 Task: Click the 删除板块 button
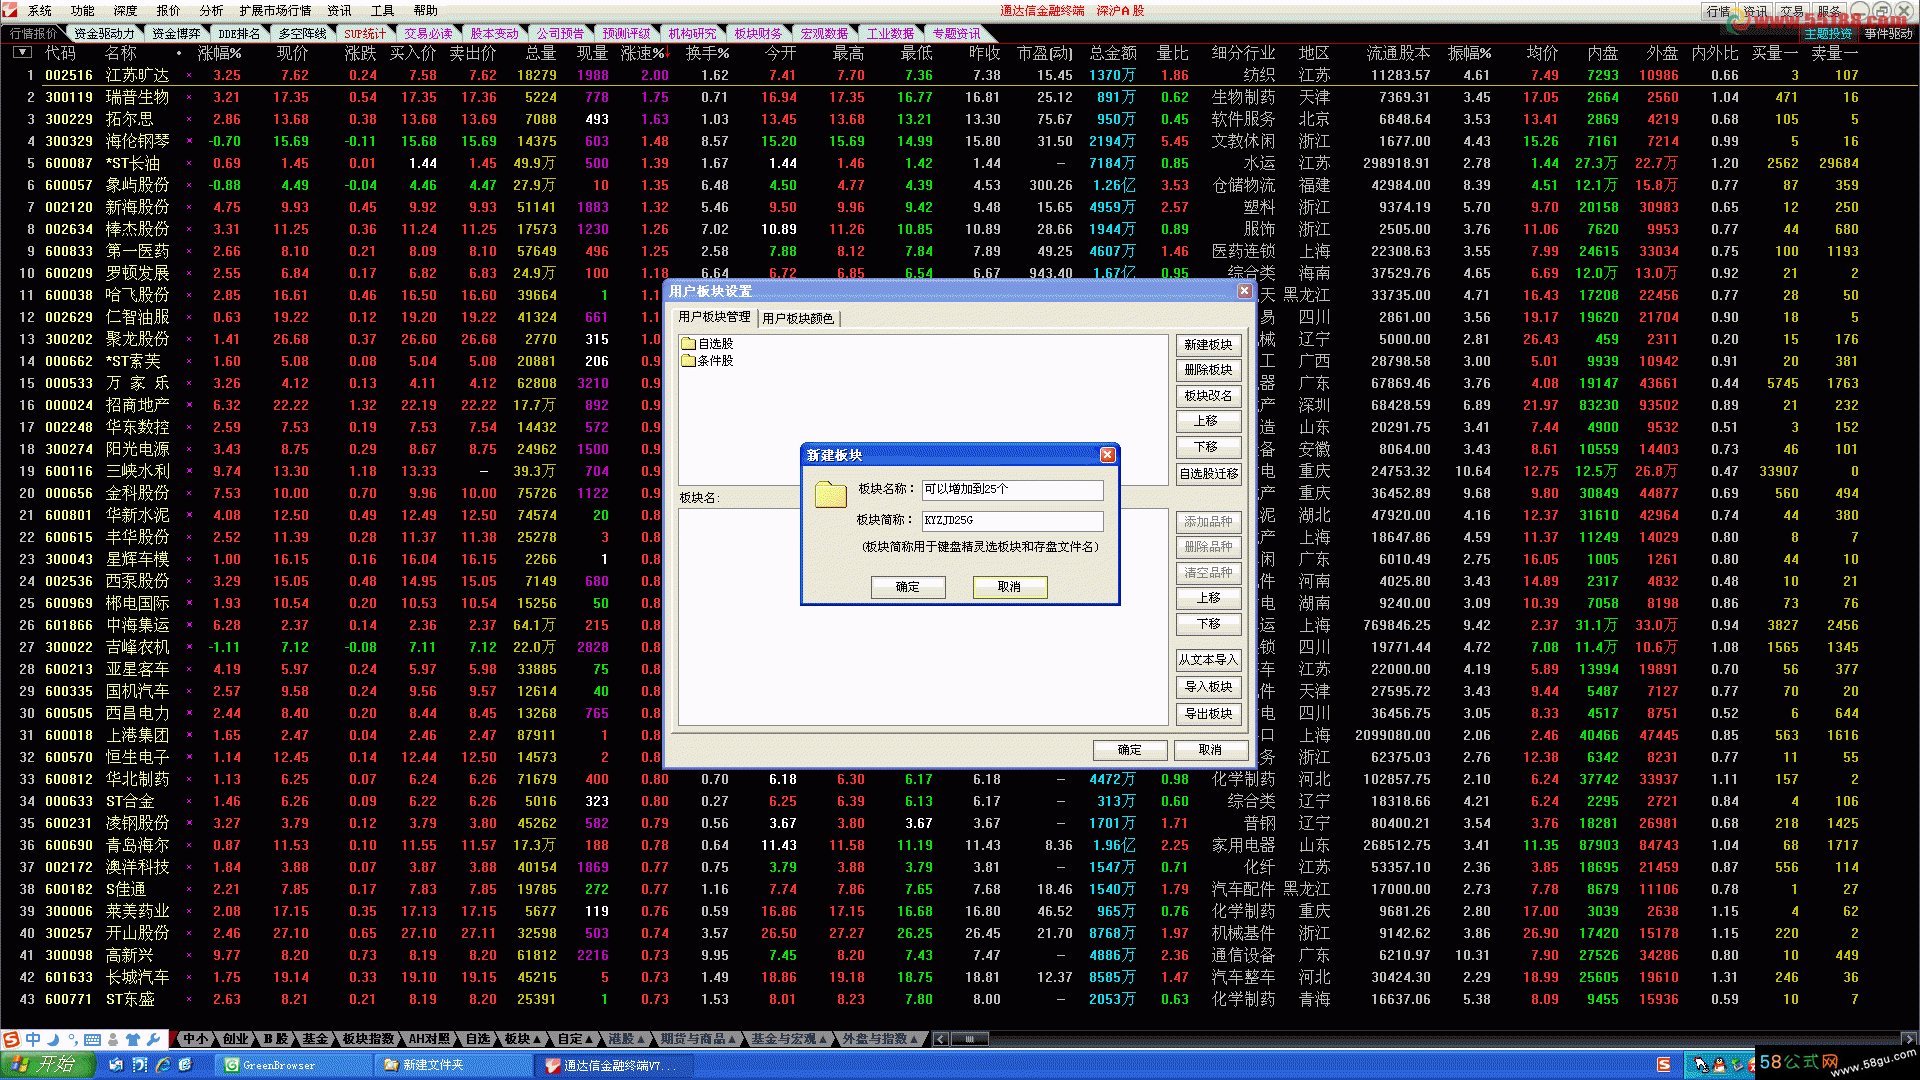[1208, 370]
